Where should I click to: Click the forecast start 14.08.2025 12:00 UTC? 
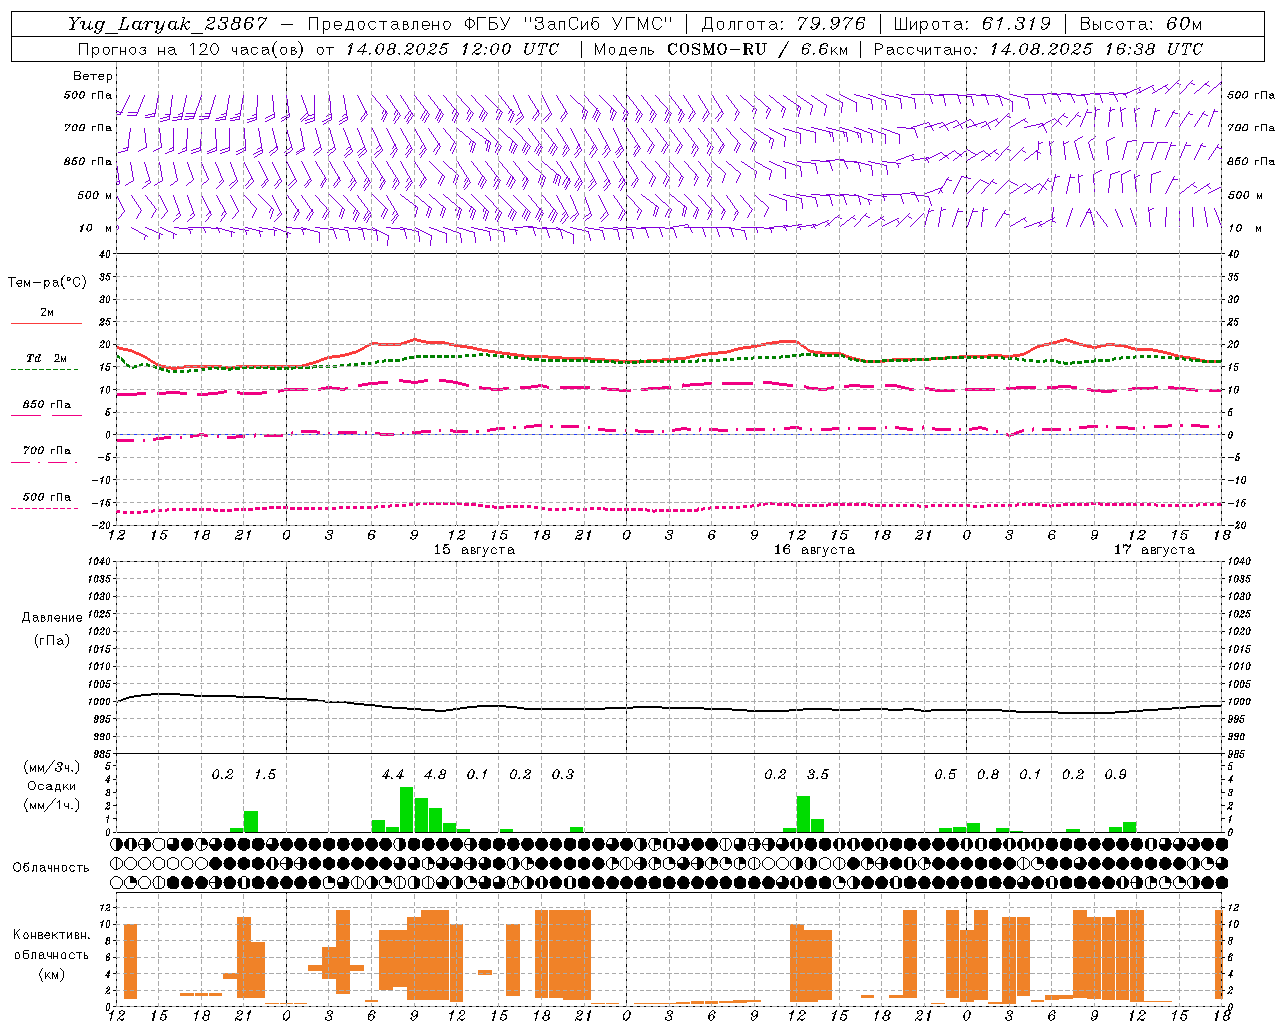452,49
